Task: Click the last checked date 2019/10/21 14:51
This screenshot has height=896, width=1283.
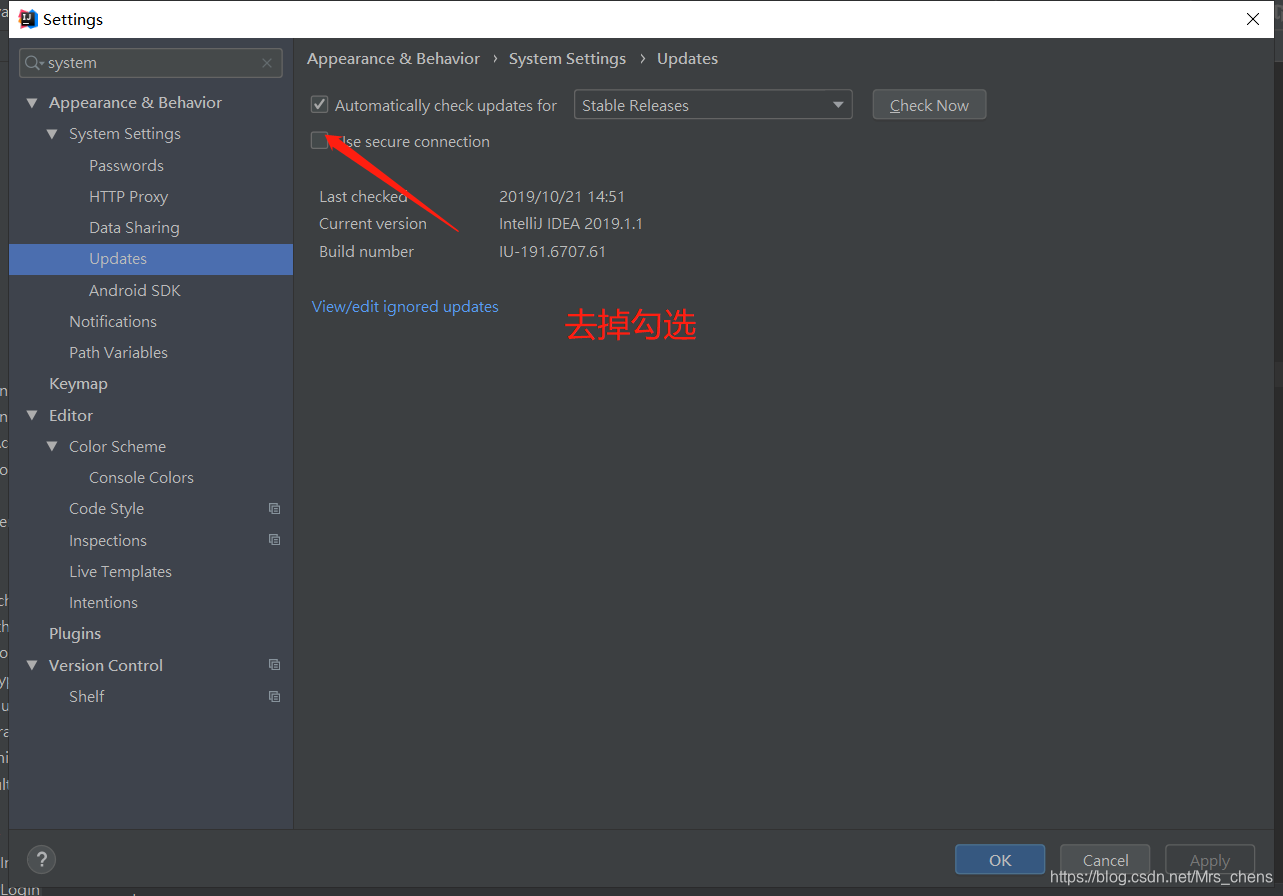Action: click(562, 196)
